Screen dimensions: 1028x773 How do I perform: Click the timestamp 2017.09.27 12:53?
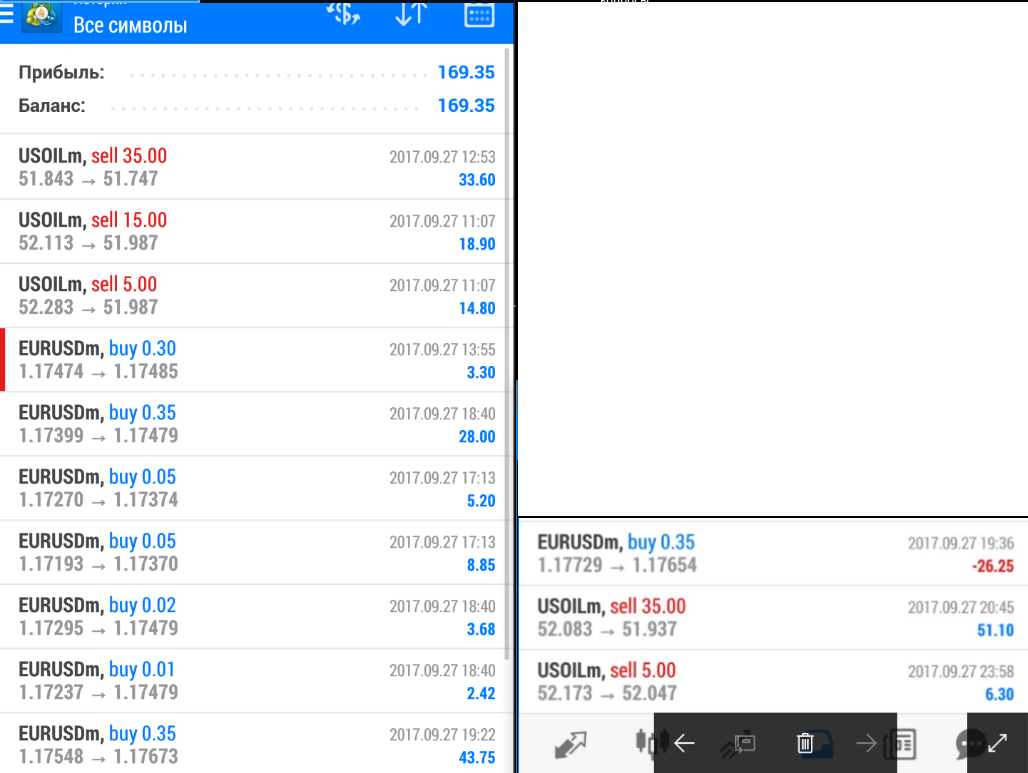tap(443, 157)
